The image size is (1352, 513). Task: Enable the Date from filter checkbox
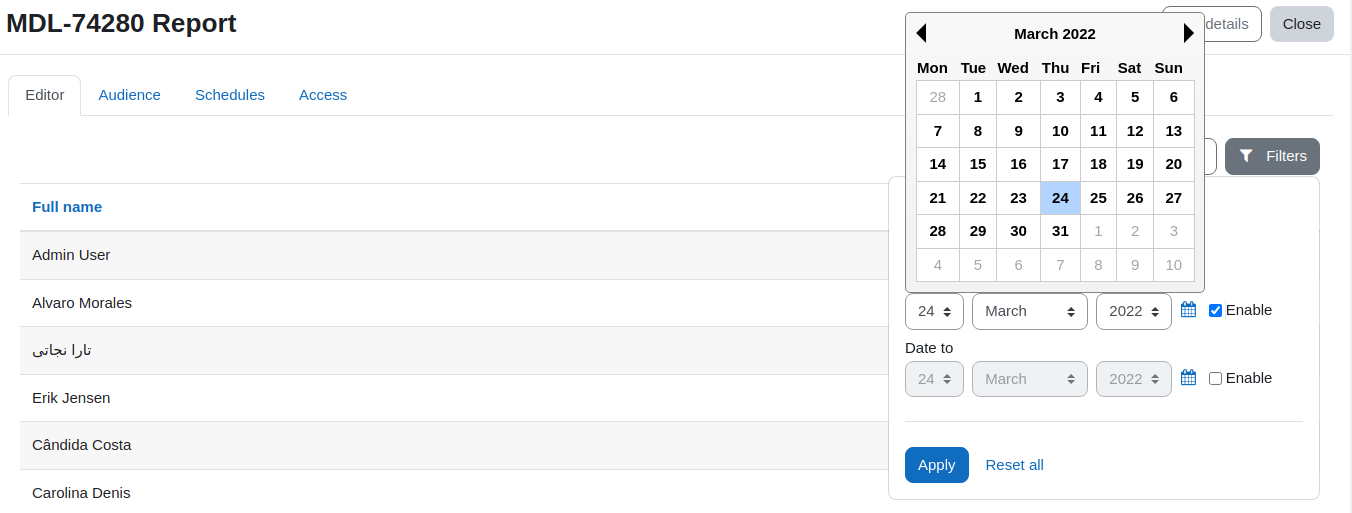point(1216,310)
